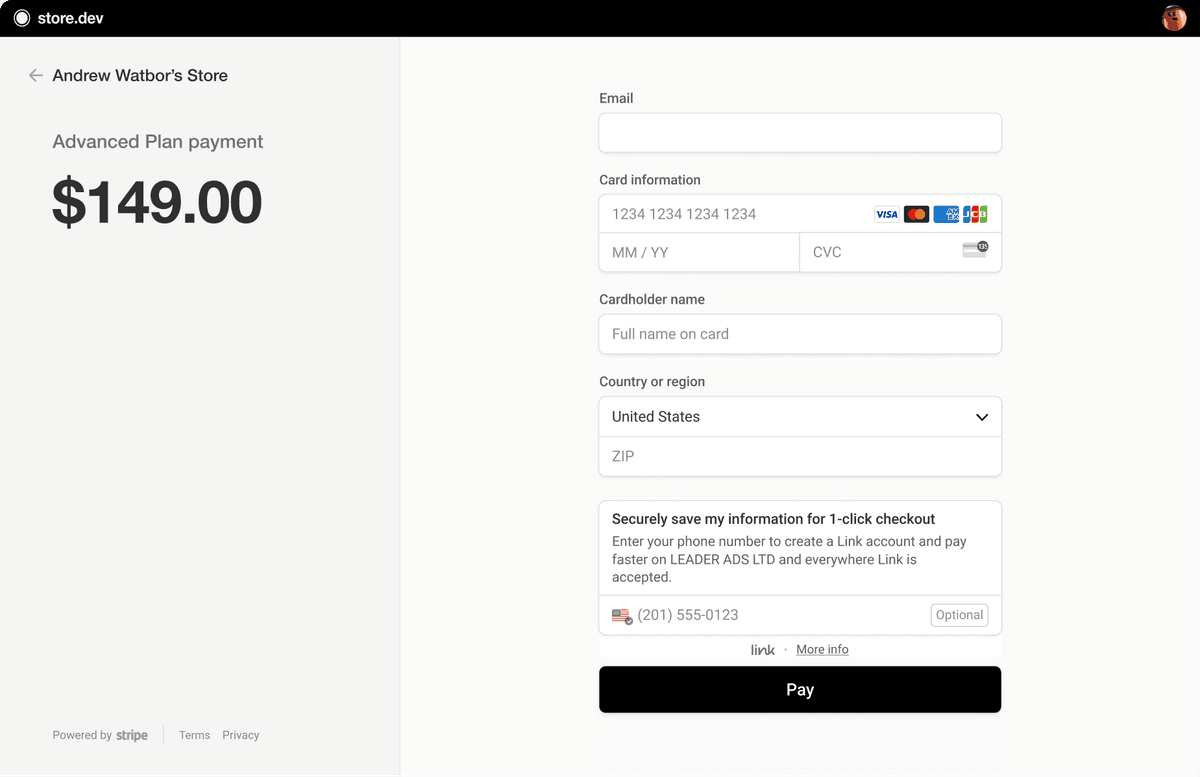The image size is (1200, 777).
Task: Click the Link logo below the phone field
Action: coord(763,650)
